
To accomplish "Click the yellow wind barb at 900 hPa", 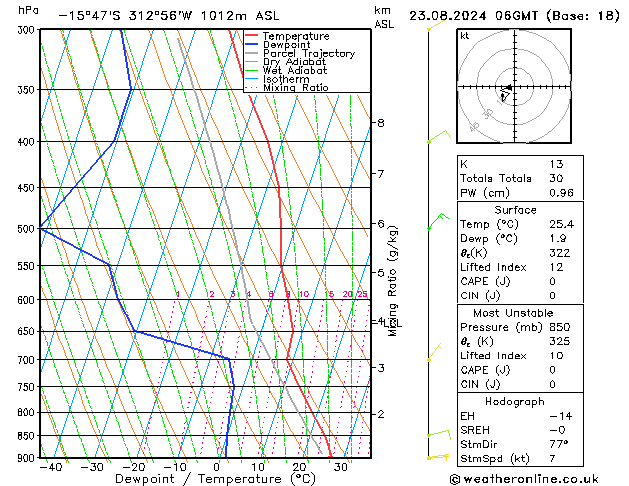I will click(438, 457).
